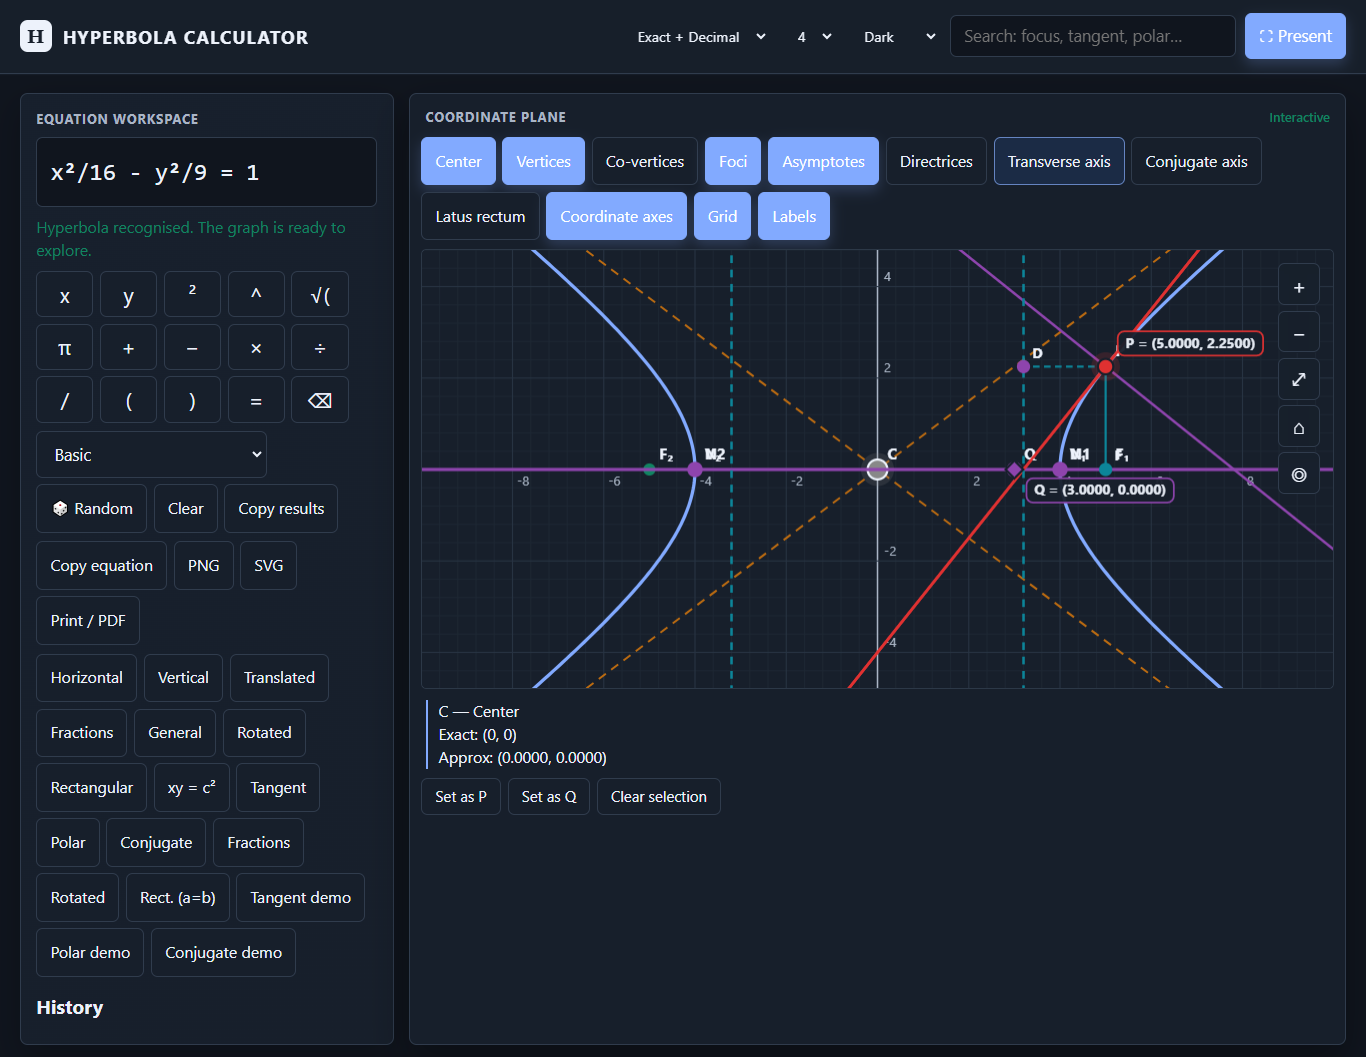Click the Present button

[1295, 36]
